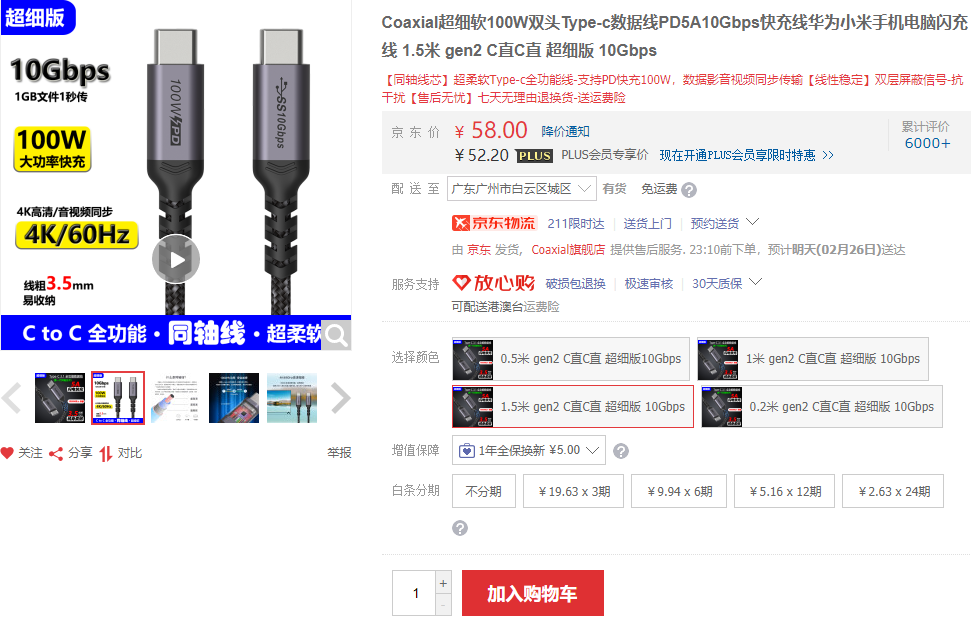971x619 pixels.
Task: Select 0.2米 gen2 C直C直 option
Action: coord(822,407)
